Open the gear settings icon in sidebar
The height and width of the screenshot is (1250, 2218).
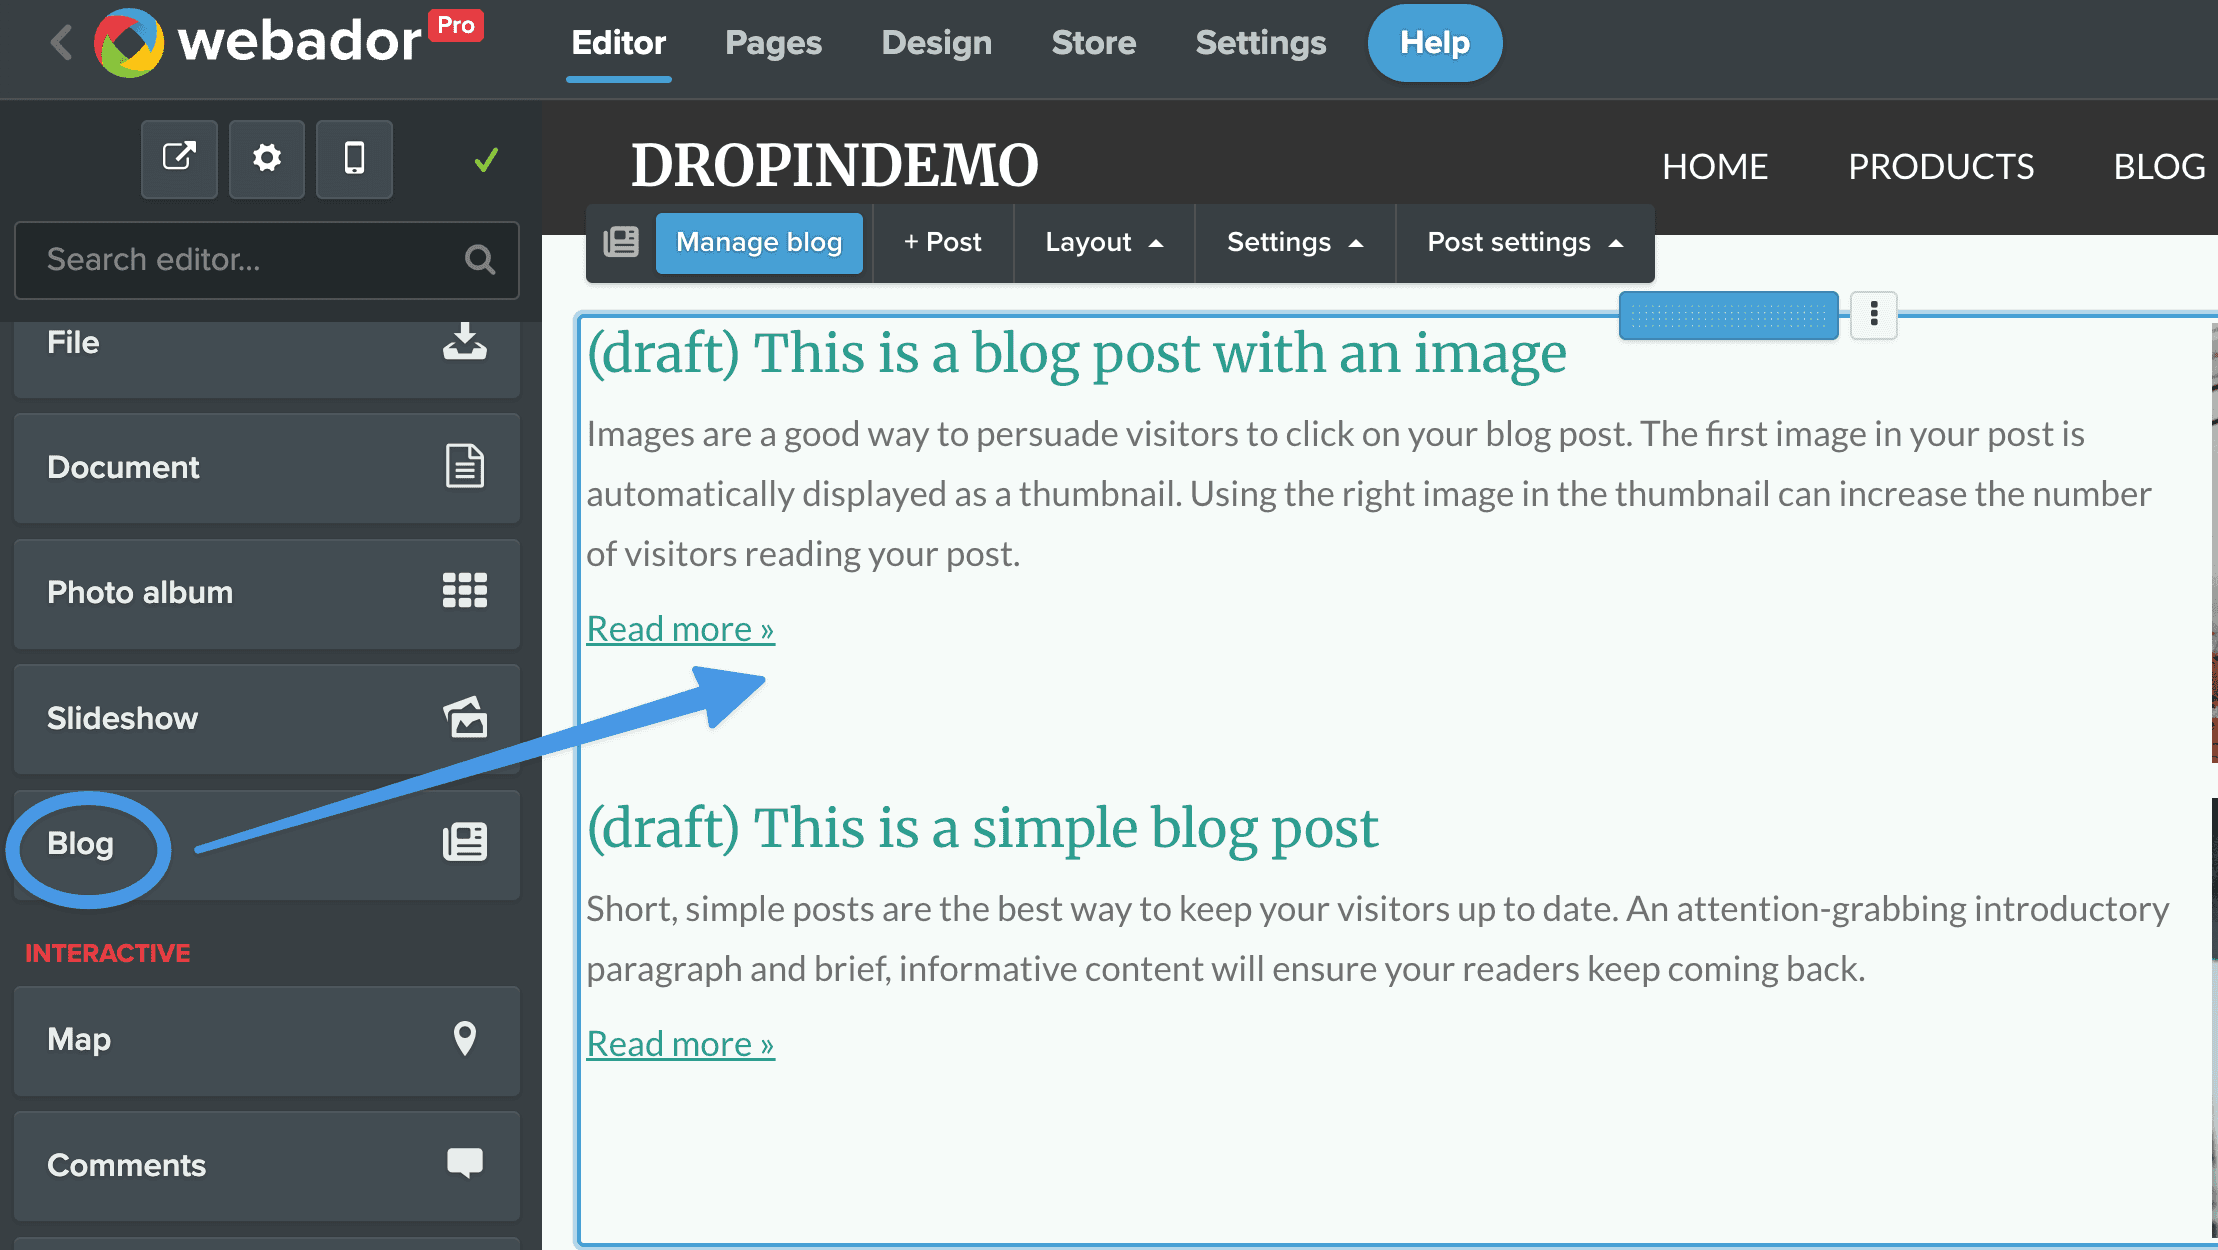click(x=267, y=159)
